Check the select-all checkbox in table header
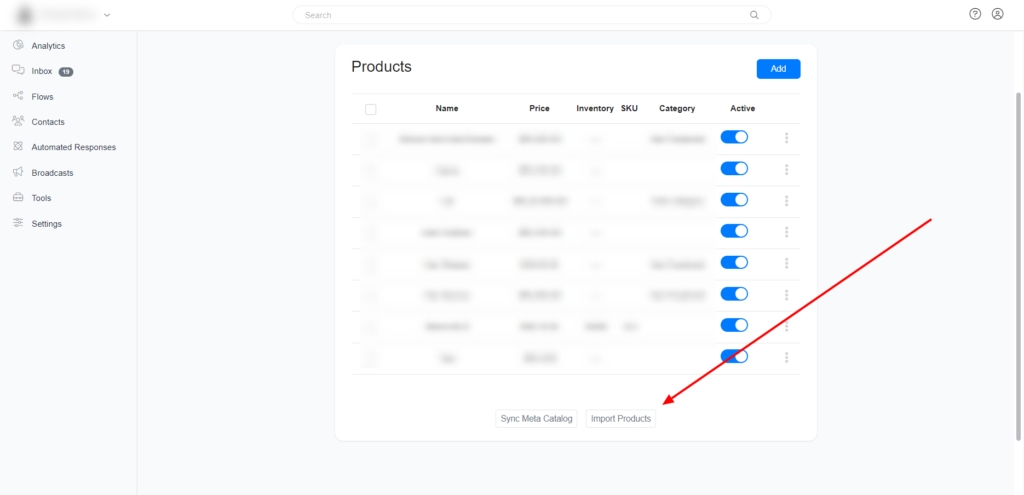Image resolution: width=1024 pixels, height=495 pixels. 371,109
